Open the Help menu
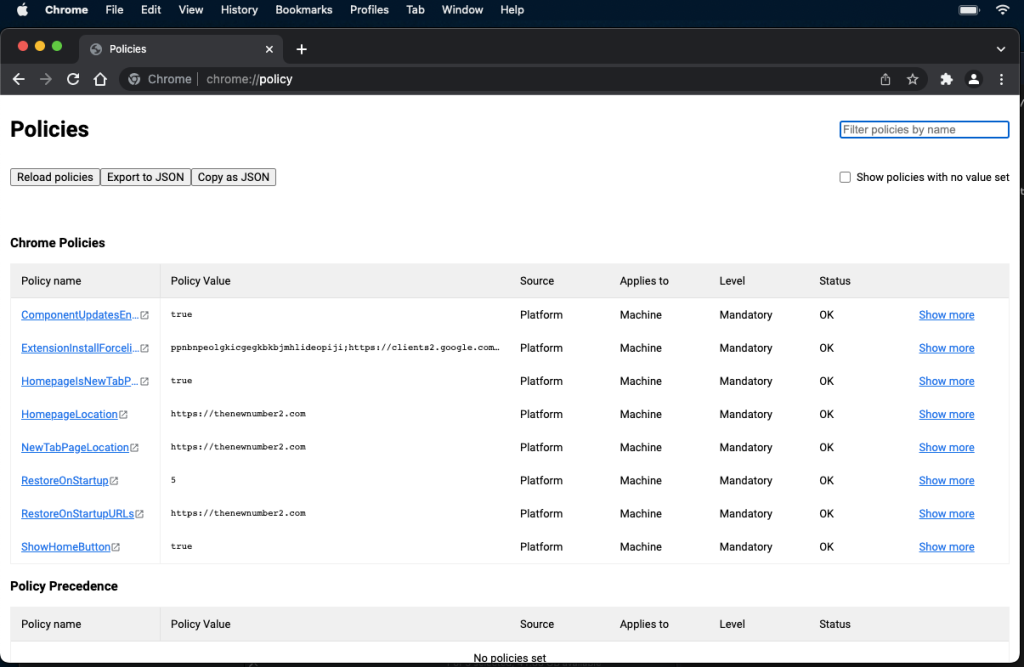The image size is (1024, 667). [512, 10]
